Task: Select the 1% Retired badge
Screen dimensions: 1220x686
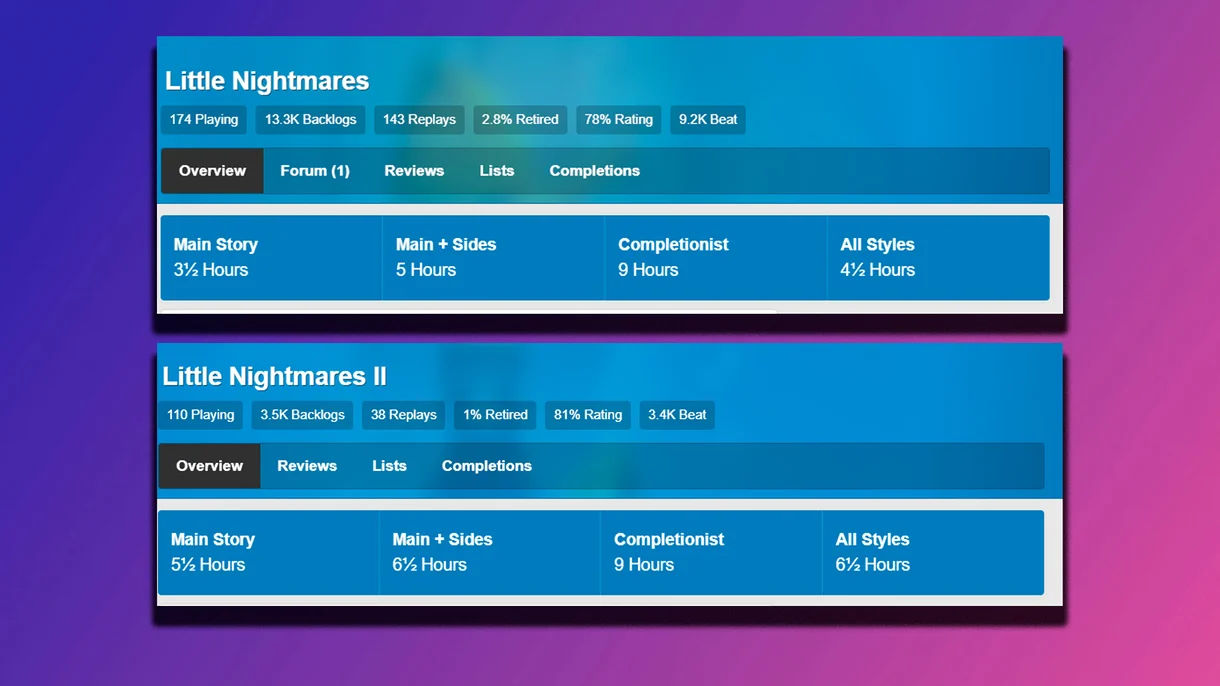Action: pyautogui.click(x=495, y=415)
